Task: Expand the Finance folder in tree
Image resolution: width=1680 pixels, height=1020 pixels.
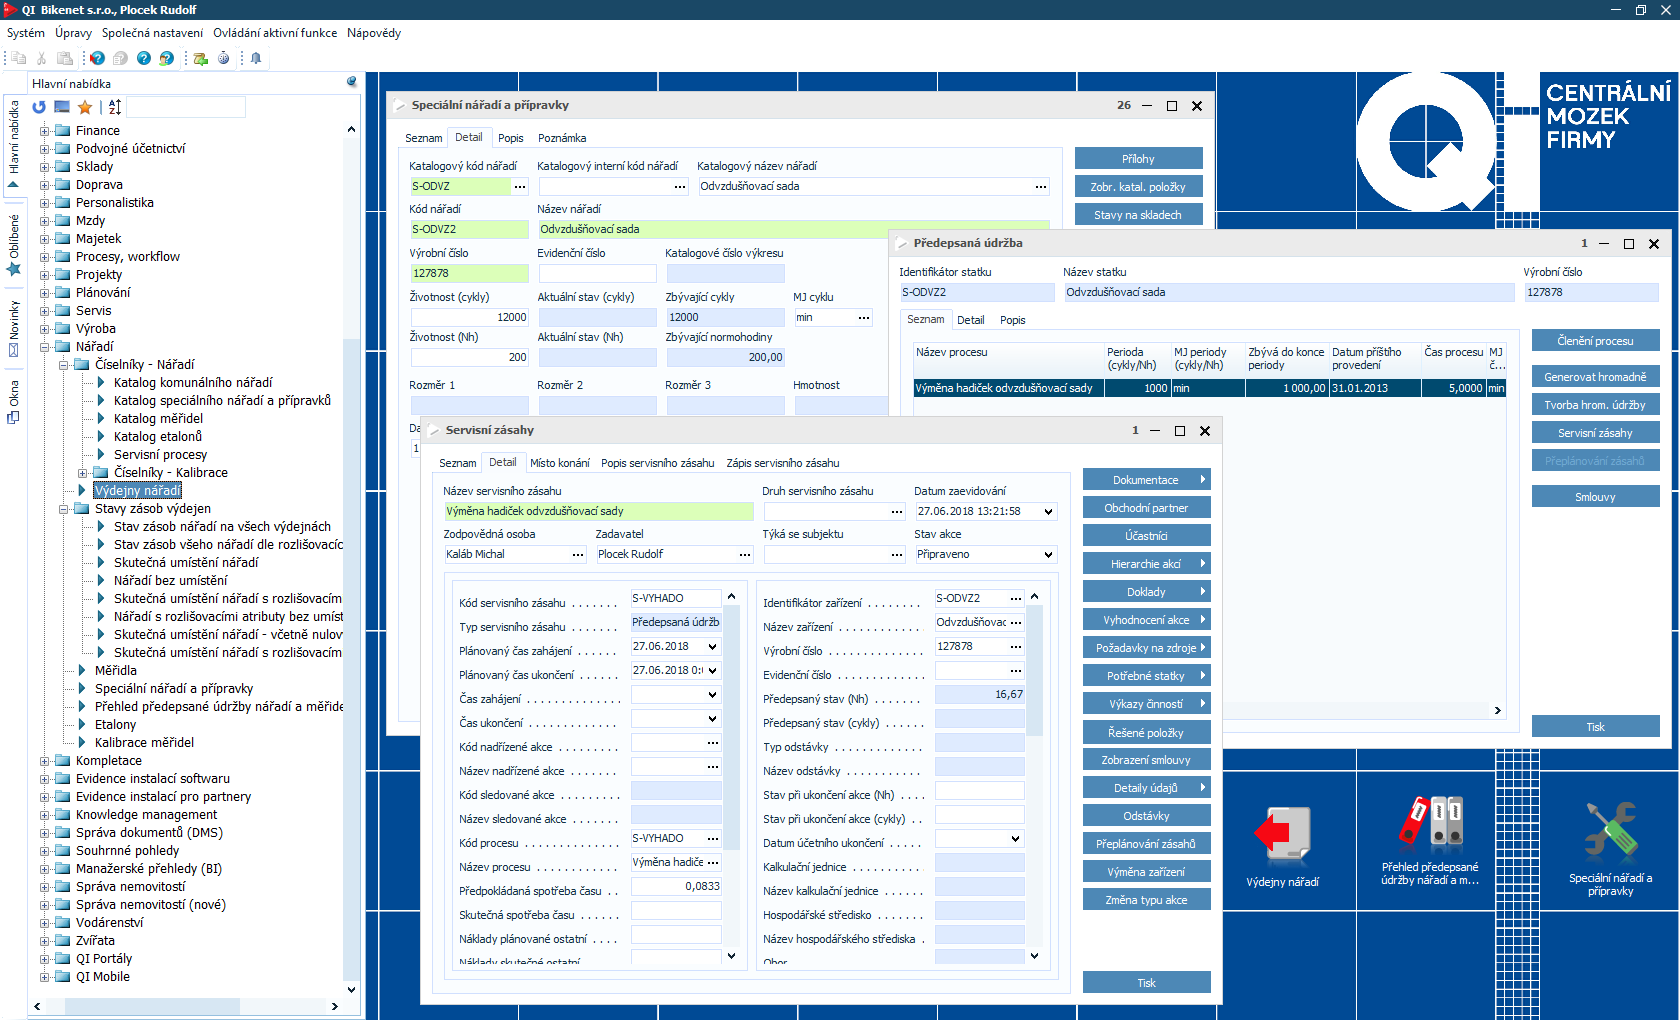Action: (45, 131)
